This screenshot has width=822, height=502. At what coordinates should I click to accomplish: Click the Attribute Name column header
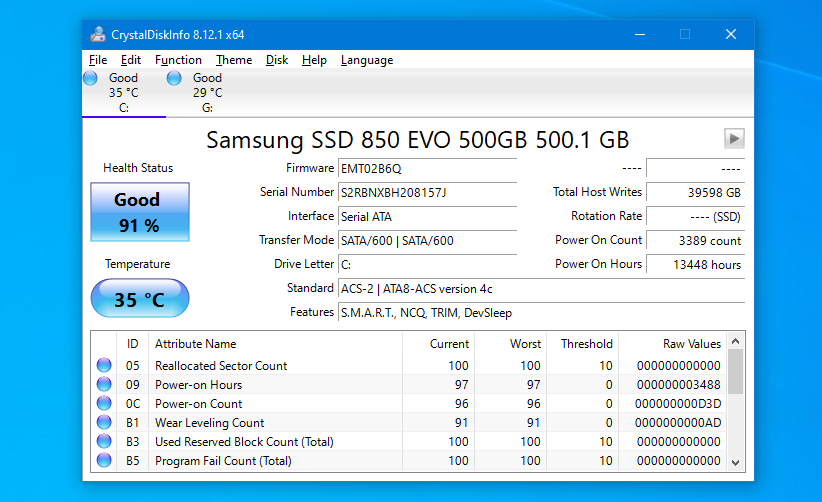[276, 344]
